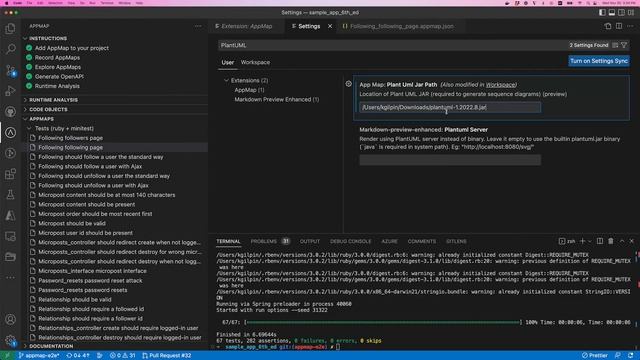Toggle the bottom panel layout icon

pos(612,13)
